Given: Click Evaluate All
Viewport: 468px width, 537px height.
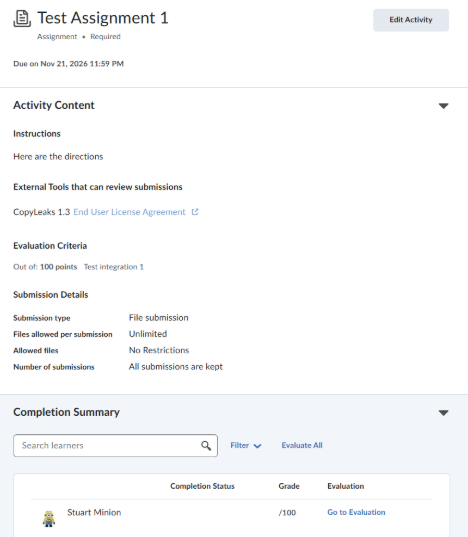Looking at the screenshot, I should click(302, 445).
